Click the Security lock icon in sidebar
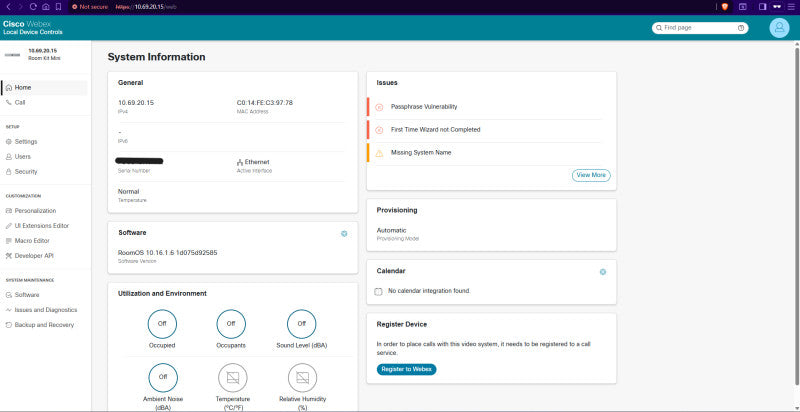Viewport: 800px width, 412px height. [9, 172]
